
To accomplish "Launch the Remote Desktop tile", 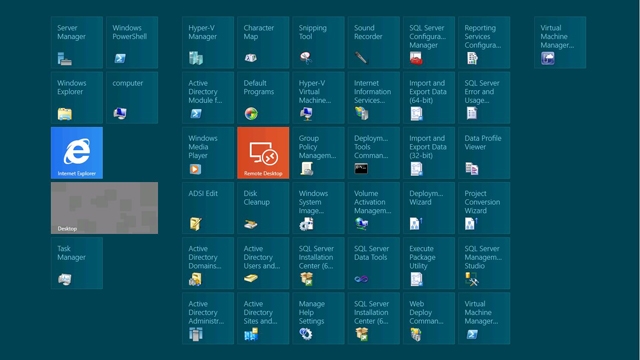I will point(263,153).
